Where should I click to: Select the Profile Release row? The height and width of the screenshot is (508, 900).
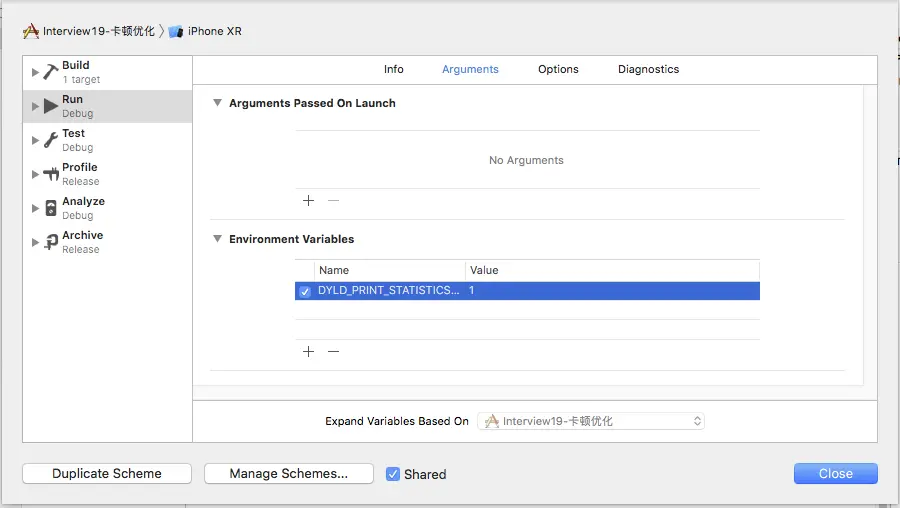click(x=107, y=174)
